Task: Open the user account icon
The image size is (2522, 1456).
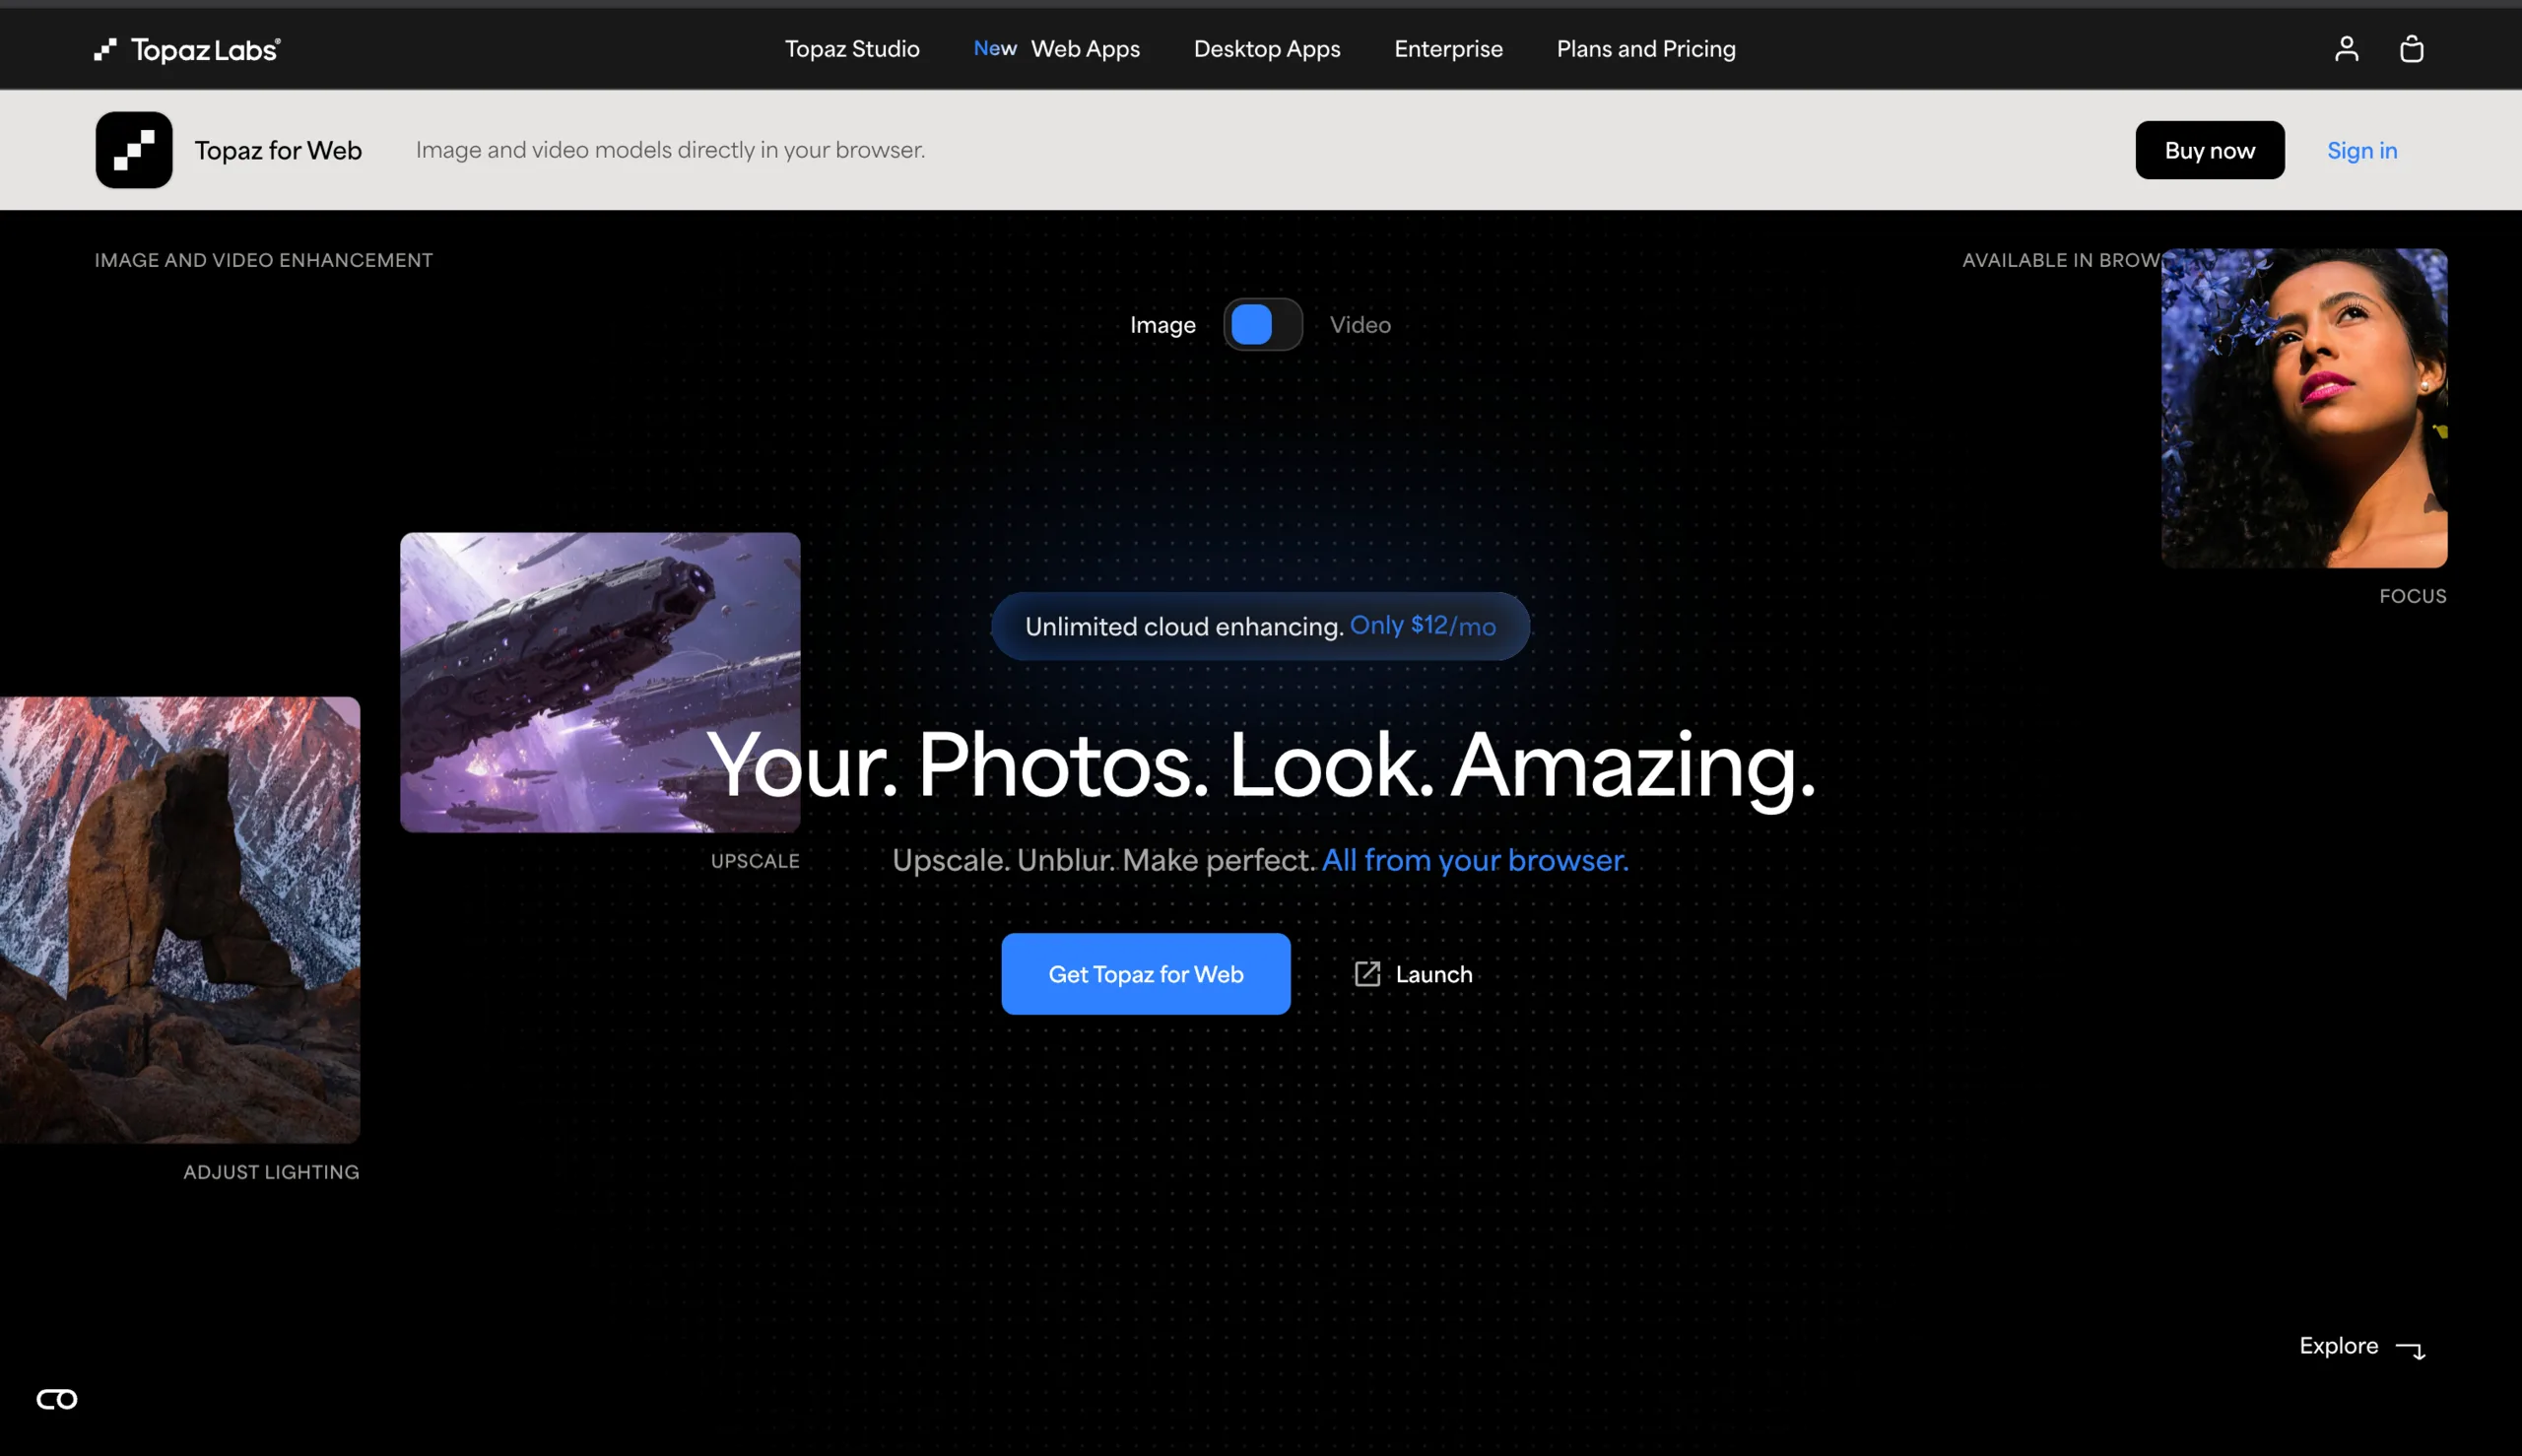Action: tap(2346, 49)
